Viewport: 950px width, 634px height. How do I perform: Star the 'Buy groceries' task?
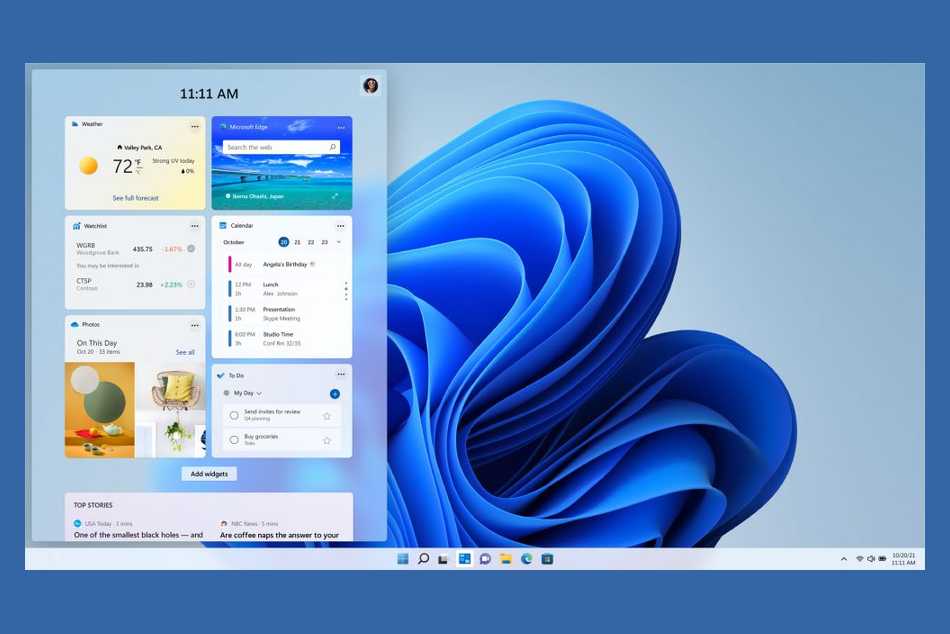(x=326, y=440)
